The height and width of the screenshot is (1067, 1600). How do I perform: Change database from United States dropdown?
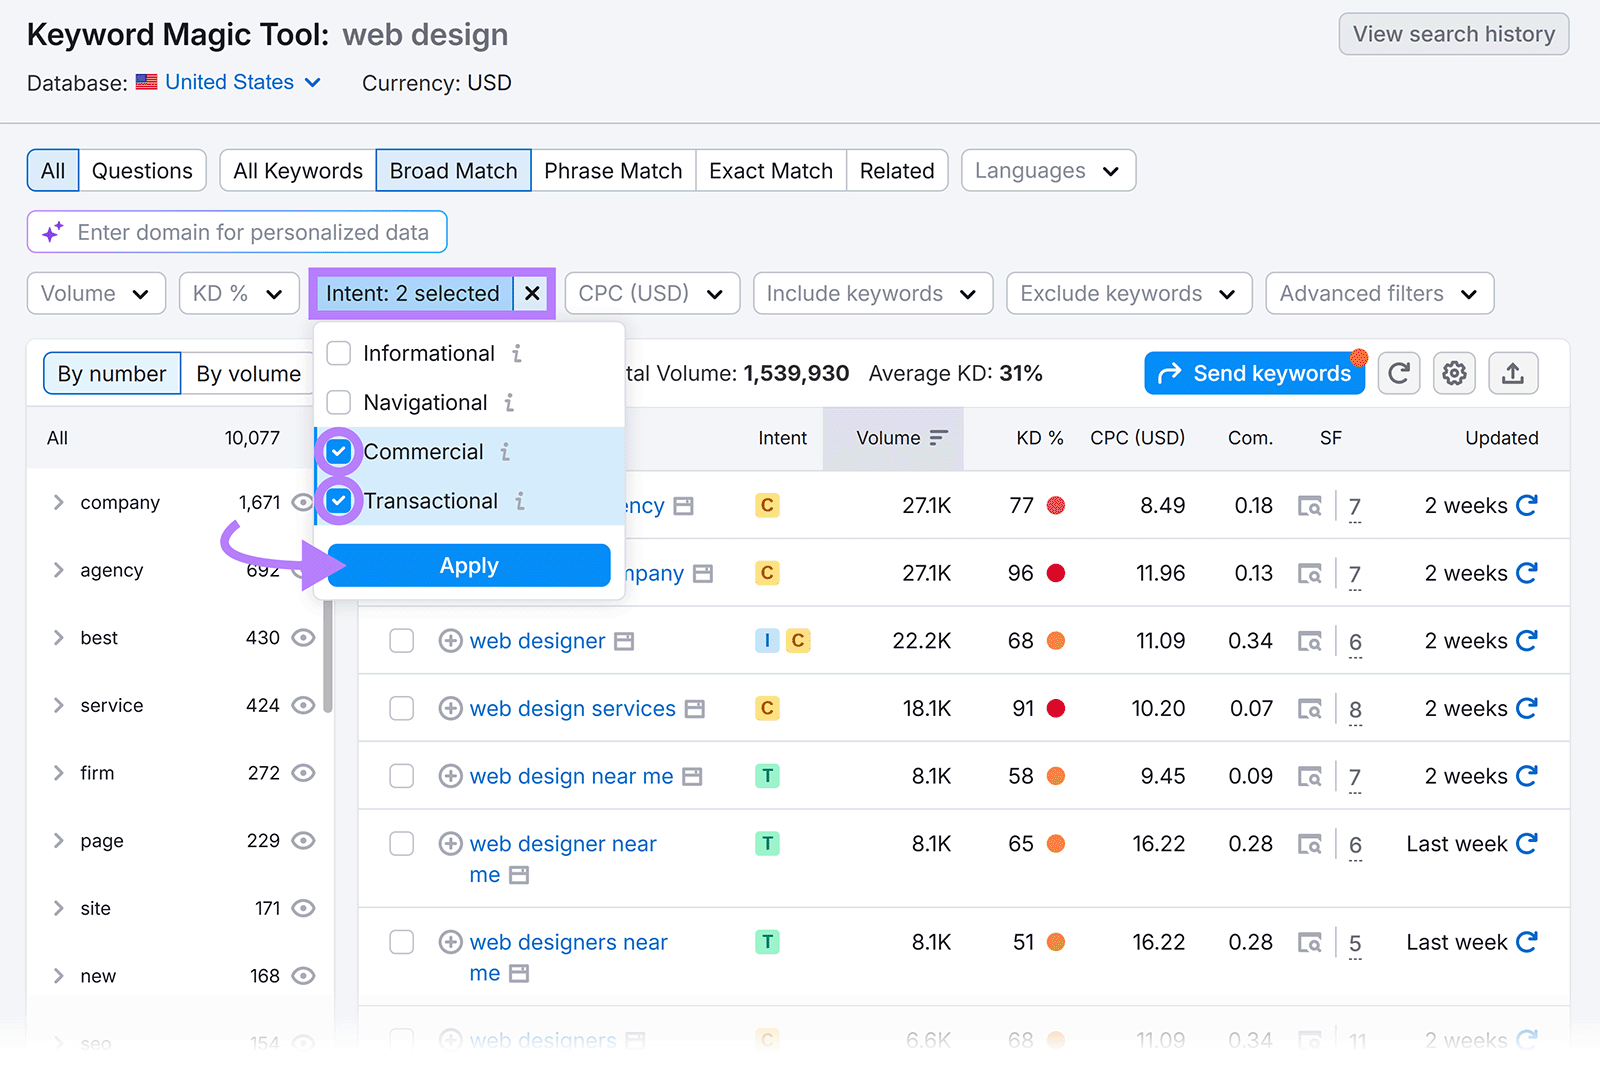click(x=243, y=82)
